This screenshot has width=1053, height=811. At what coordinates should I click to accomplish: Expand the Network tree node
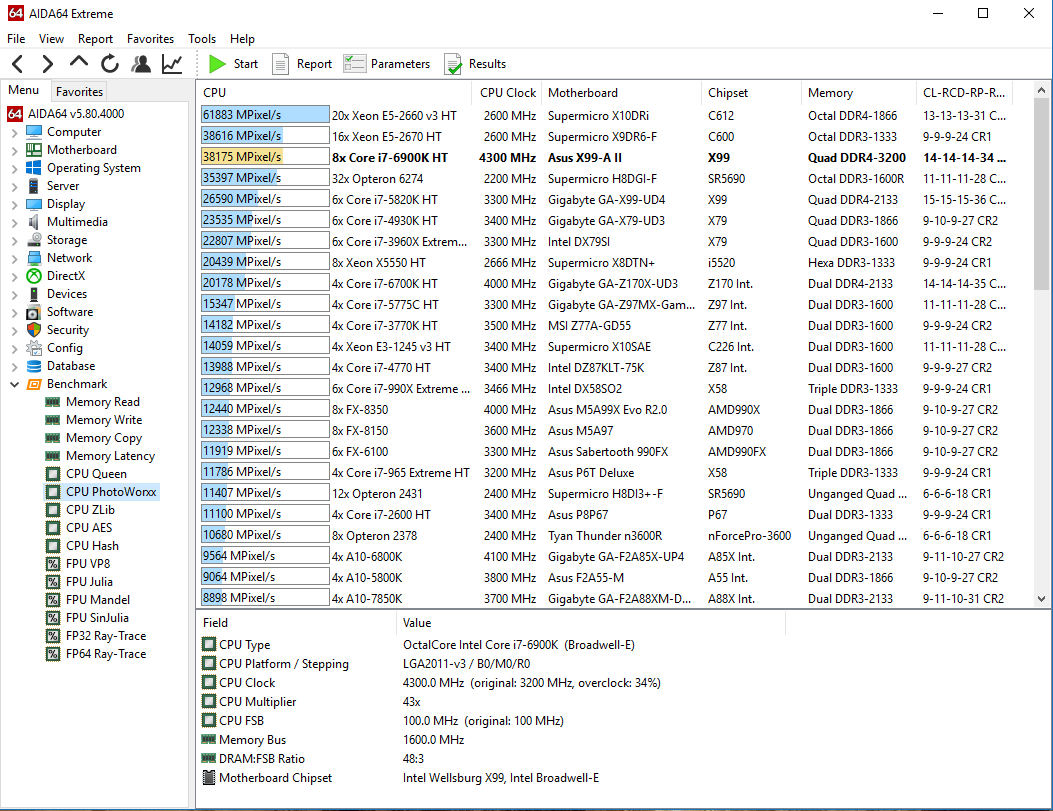(15, 258)
